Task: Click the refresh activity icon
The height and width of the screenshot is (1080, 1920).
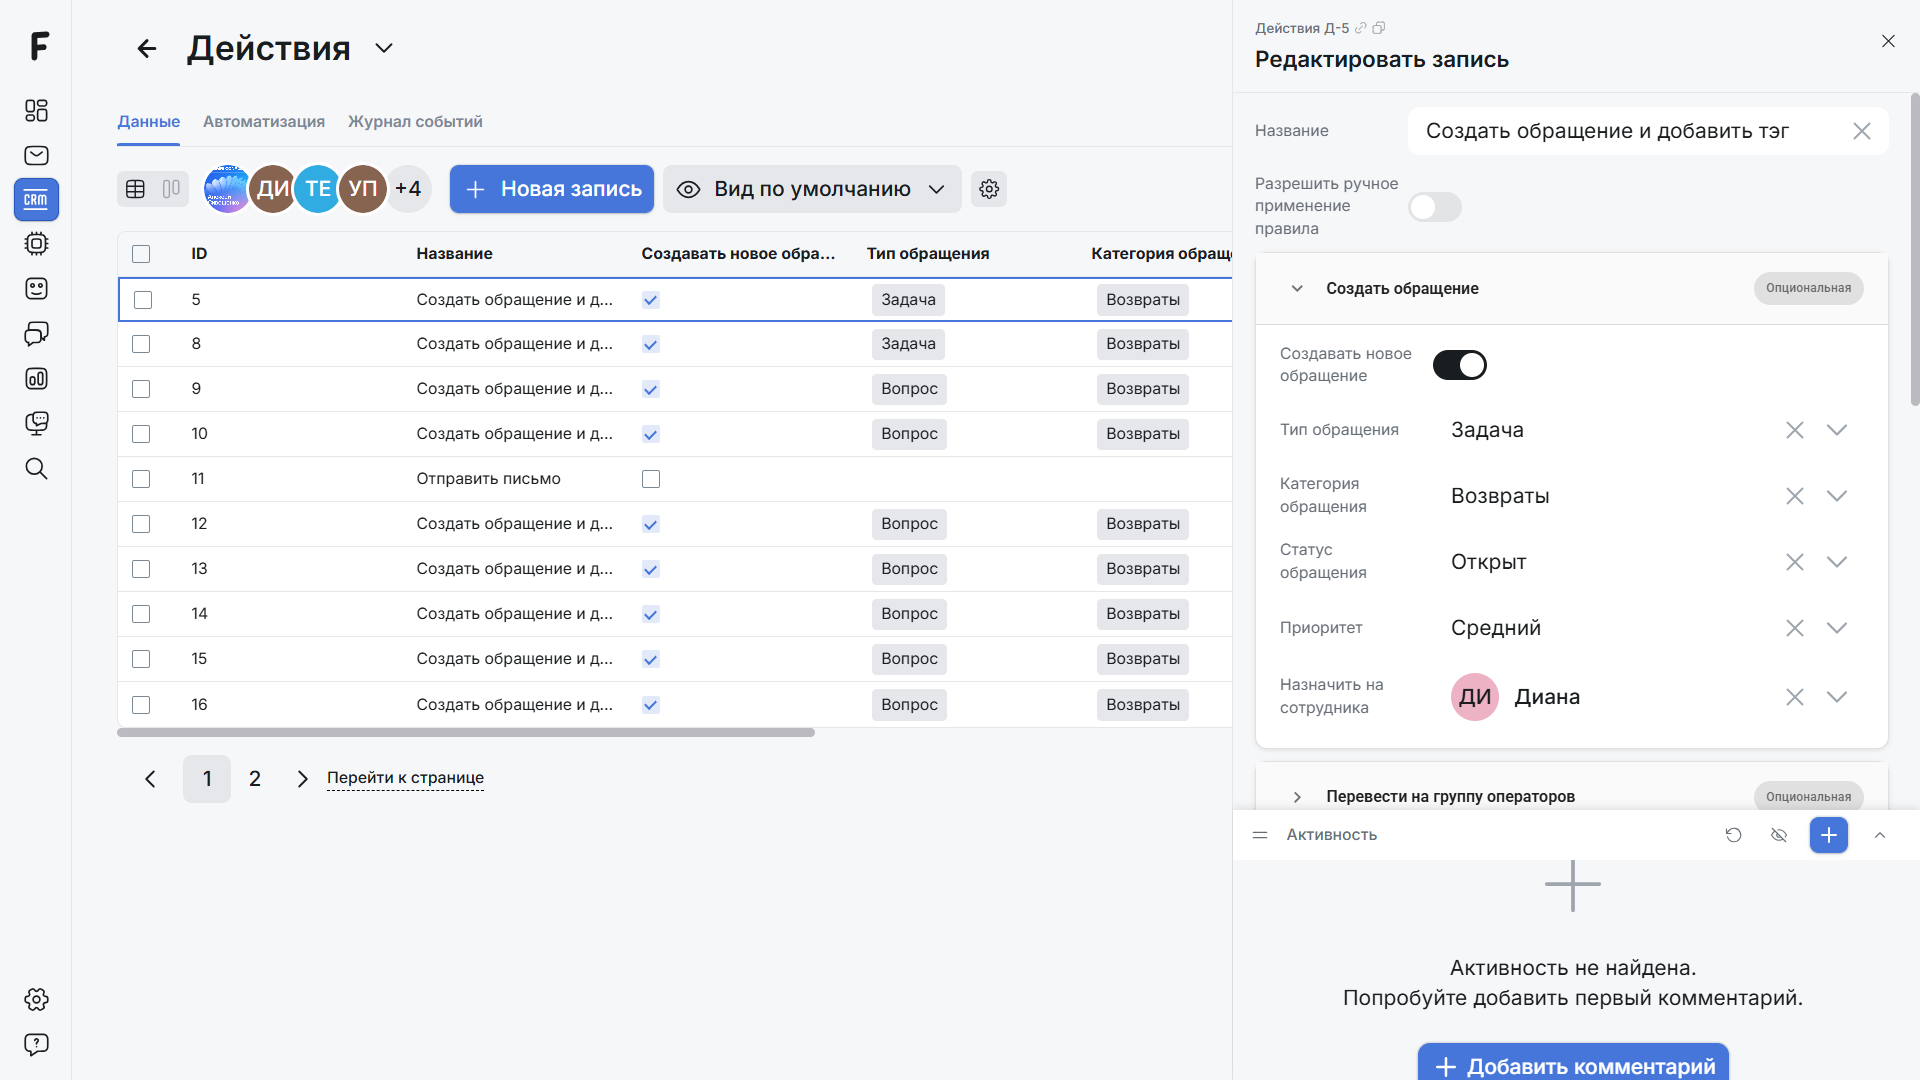Action: 1733,835
